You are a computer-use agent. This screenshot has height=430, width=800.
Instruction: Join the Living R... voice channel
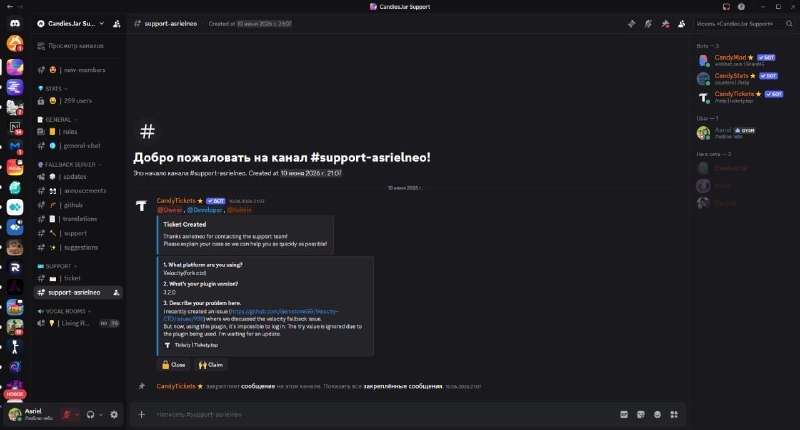[78, 323]
